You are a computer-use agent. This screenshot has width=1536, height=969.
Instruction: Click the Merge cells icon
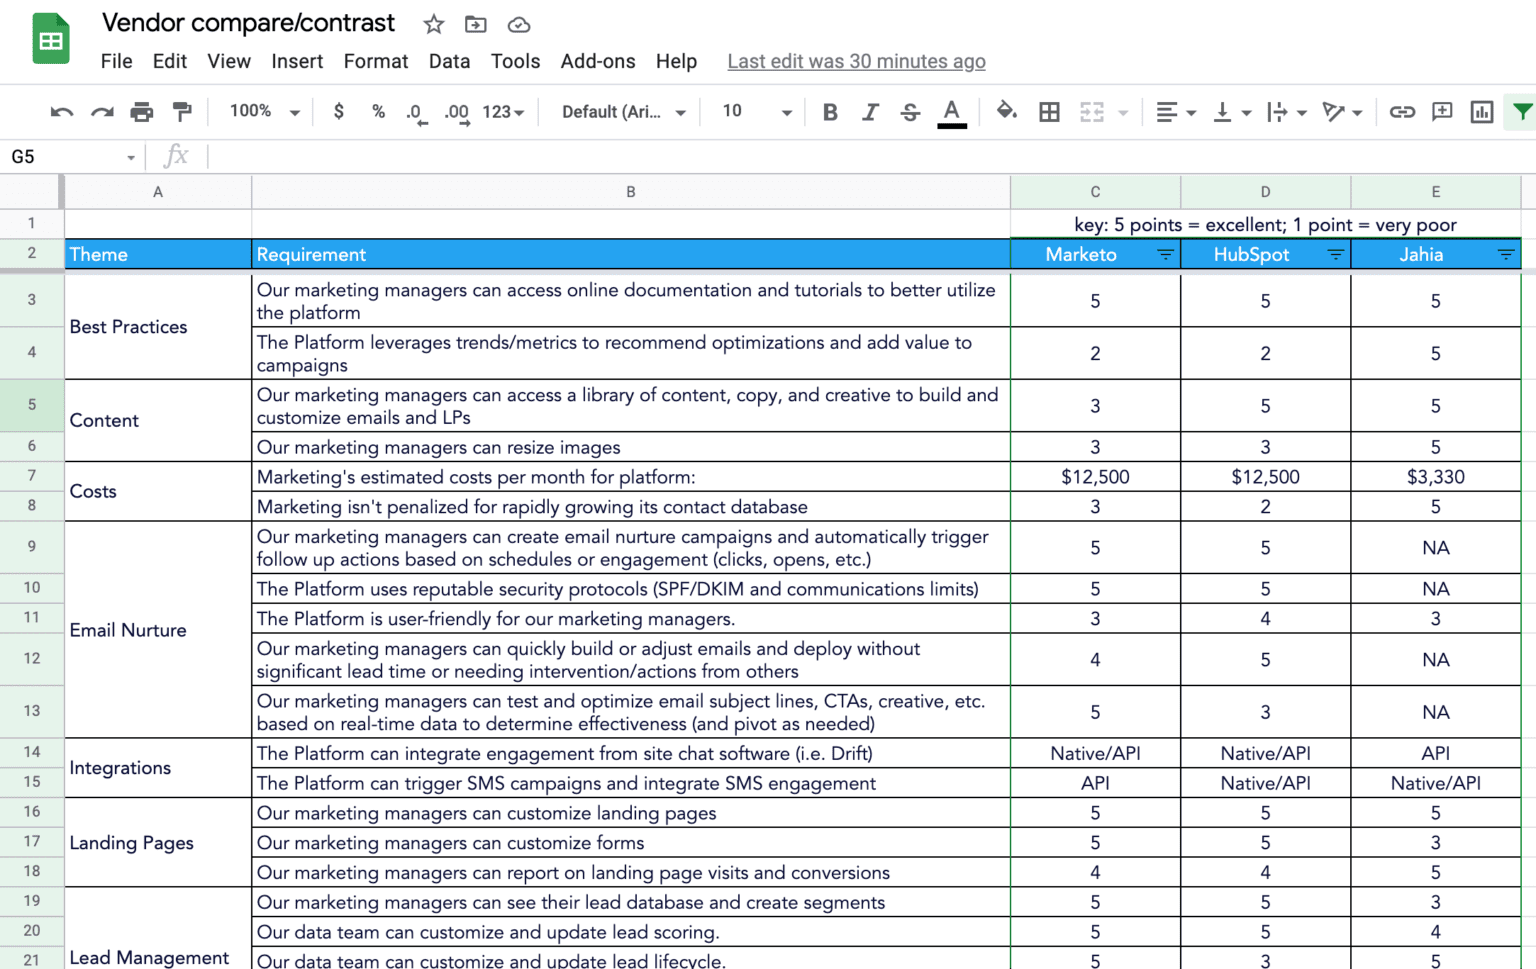(1092, 112)
